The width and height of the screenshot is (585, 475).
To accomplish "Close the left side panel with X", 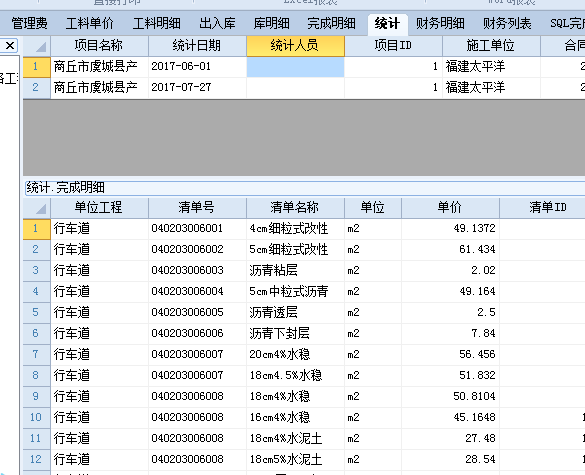I will (x=10, y=46).
